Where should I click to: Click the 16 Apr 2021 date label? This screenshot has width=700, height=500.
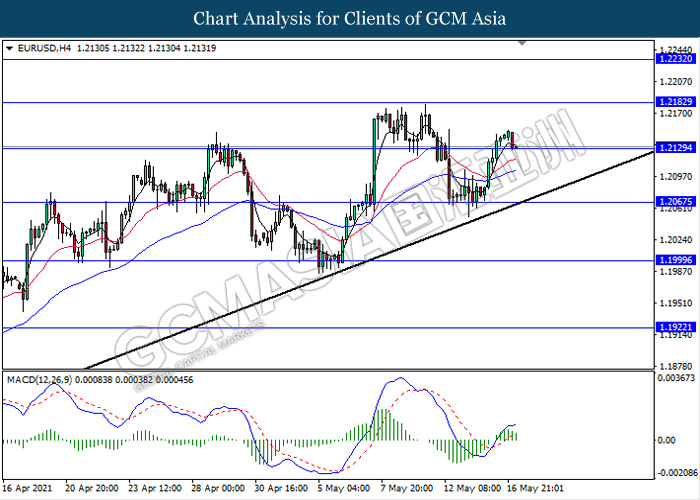coord(27,489)
